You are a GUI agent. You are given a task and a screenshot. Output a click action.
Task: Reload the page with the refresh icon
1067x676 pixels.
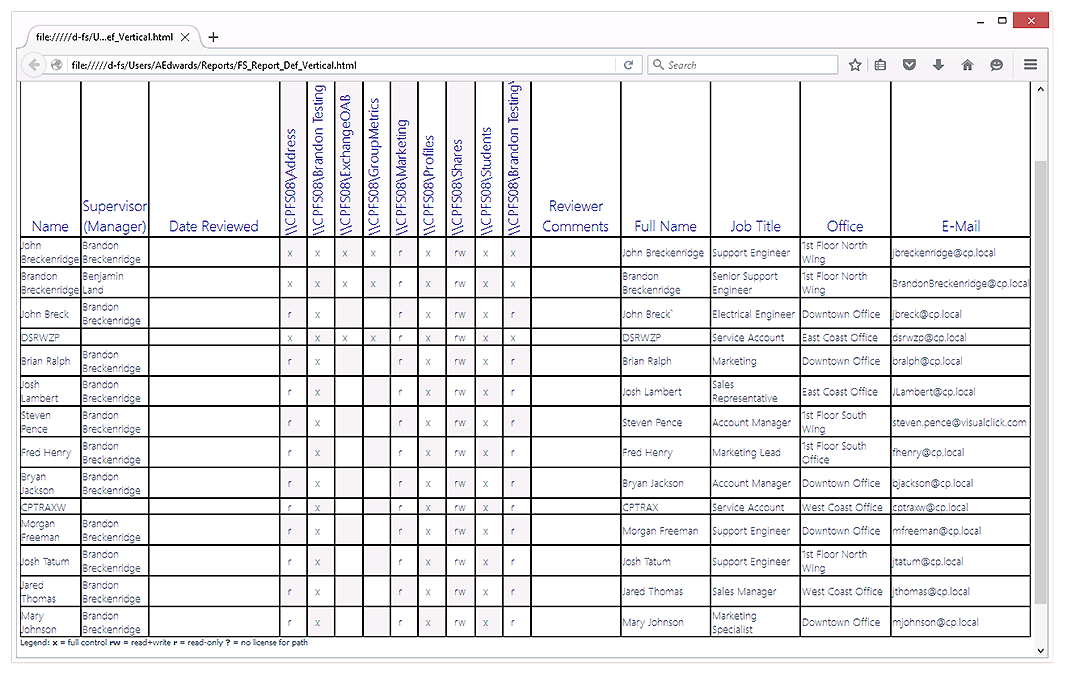628,65
